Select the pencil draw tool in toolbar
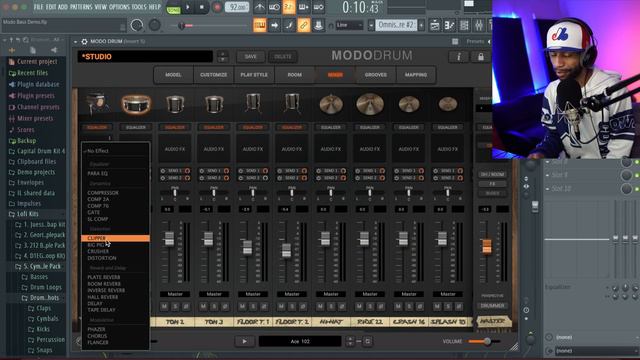640x360 pixels. tap(289, 25)
